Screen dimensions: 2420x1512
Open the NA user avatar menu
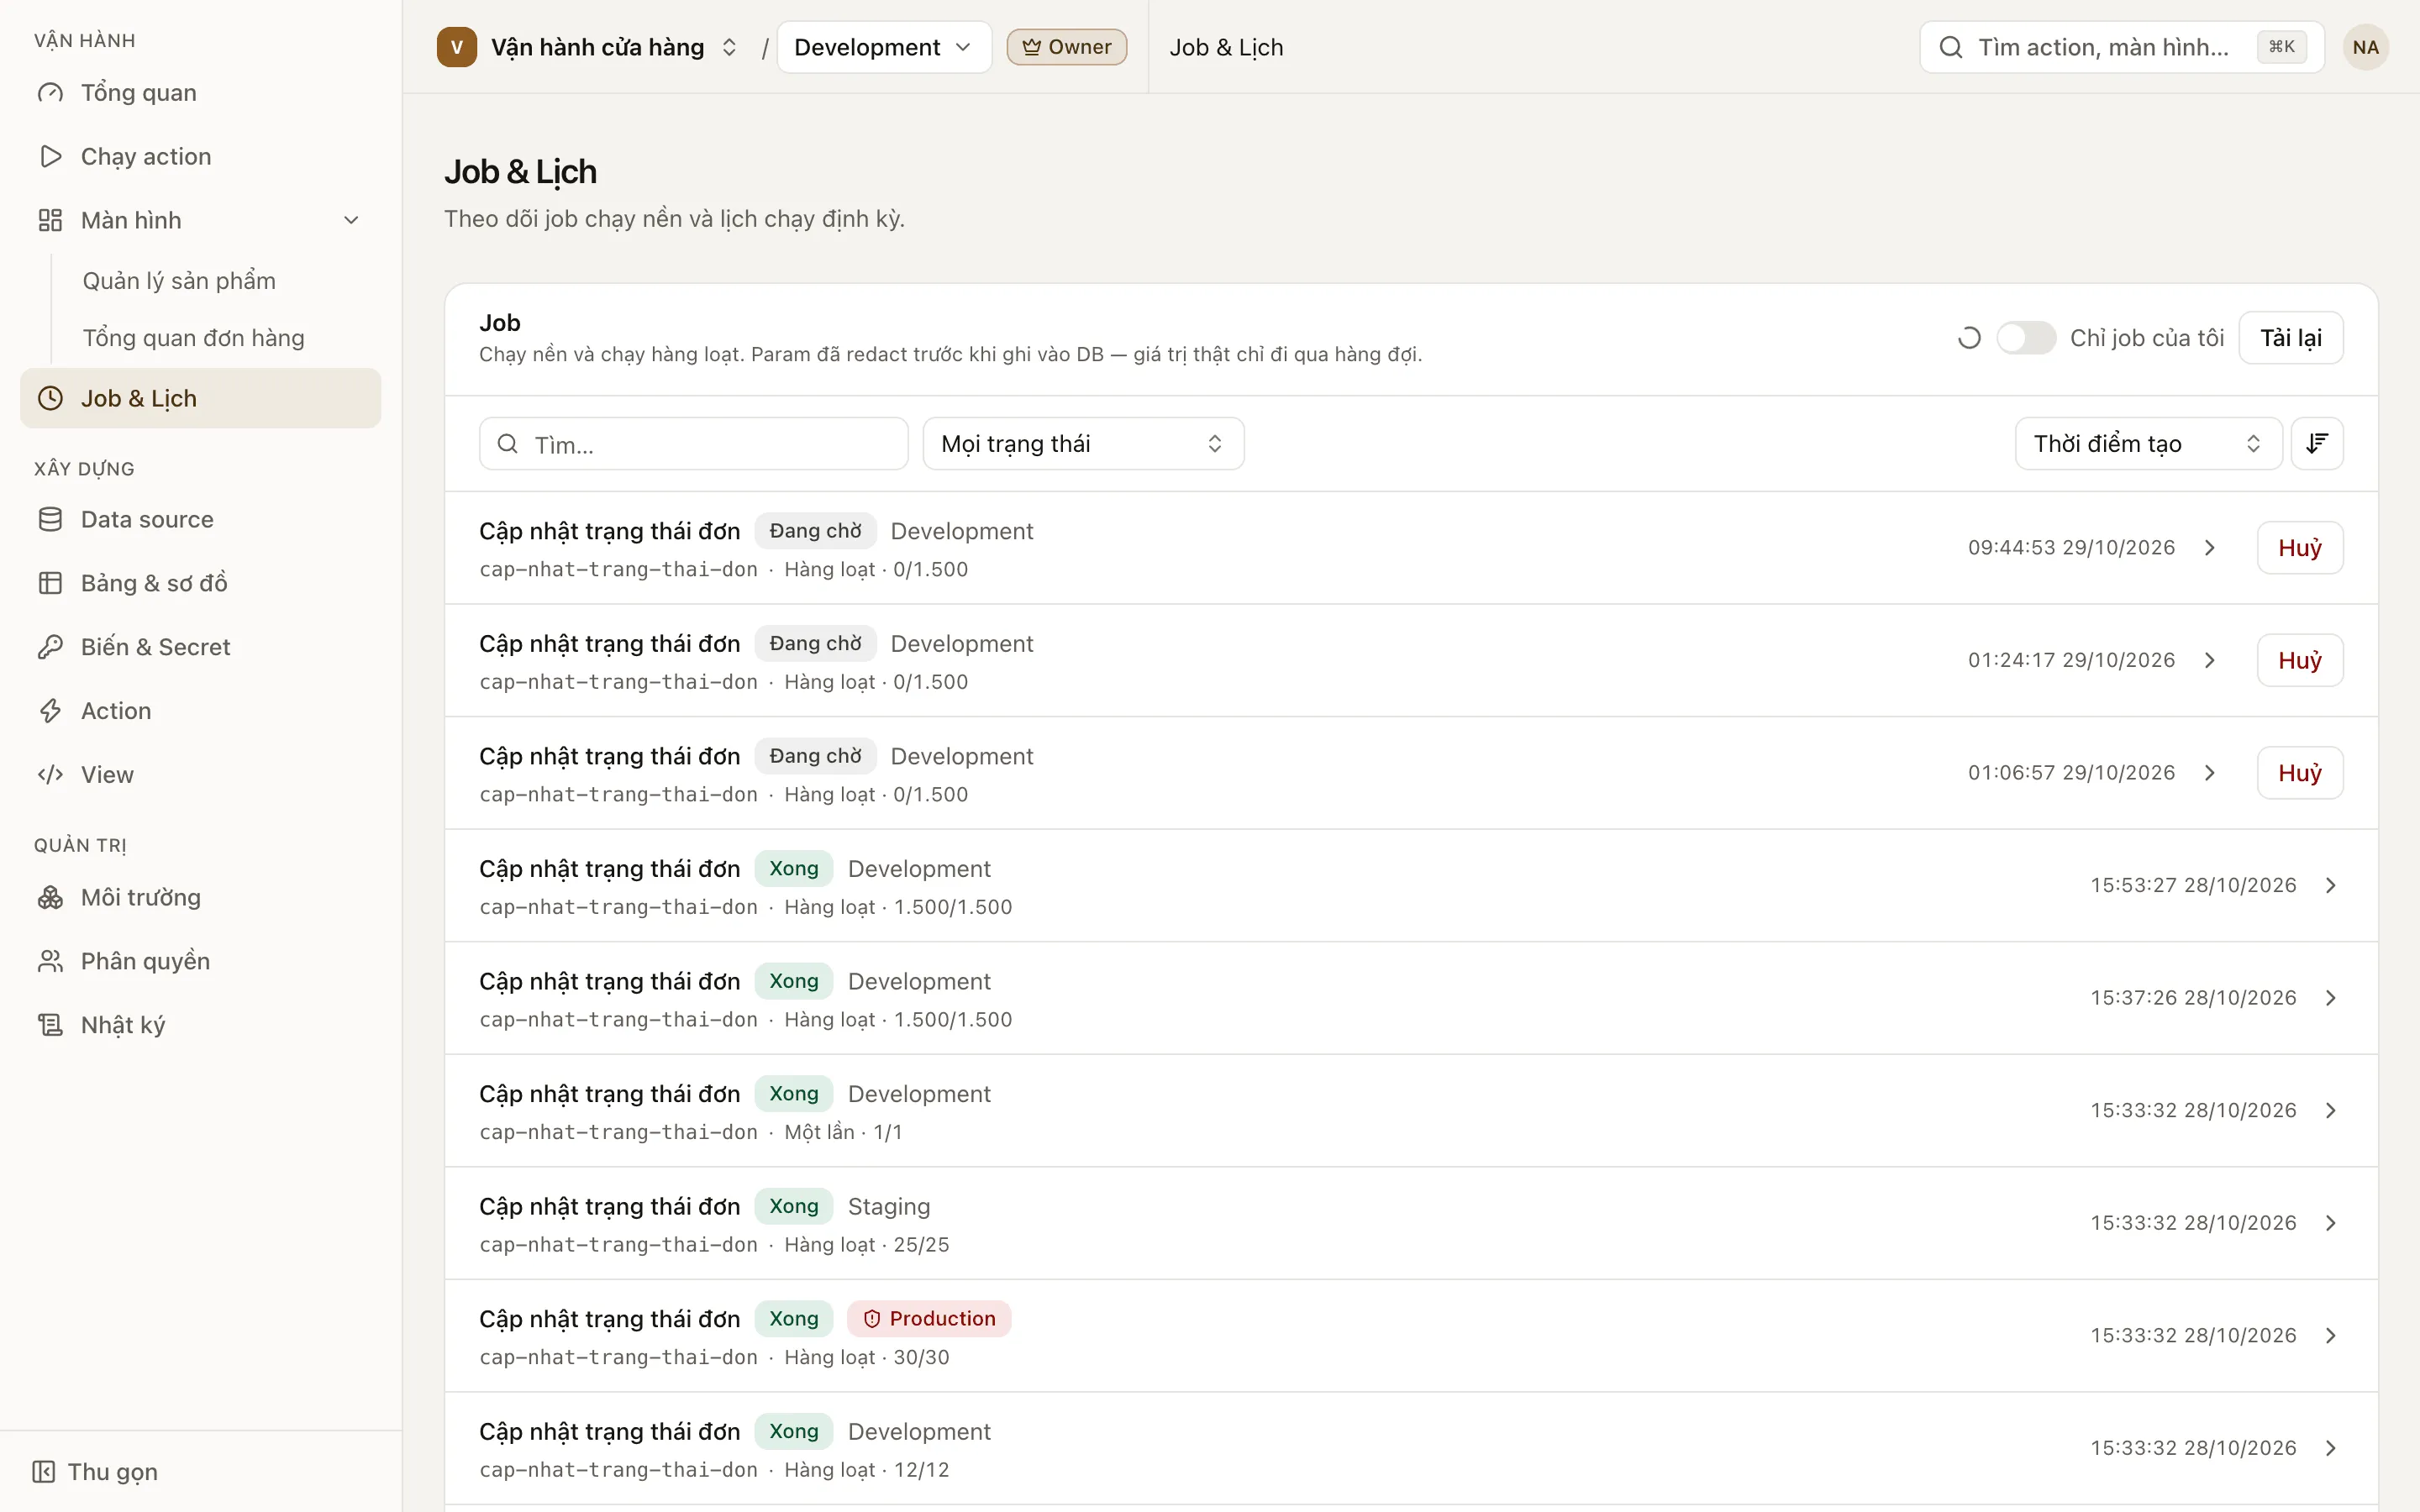point(2365,47)
